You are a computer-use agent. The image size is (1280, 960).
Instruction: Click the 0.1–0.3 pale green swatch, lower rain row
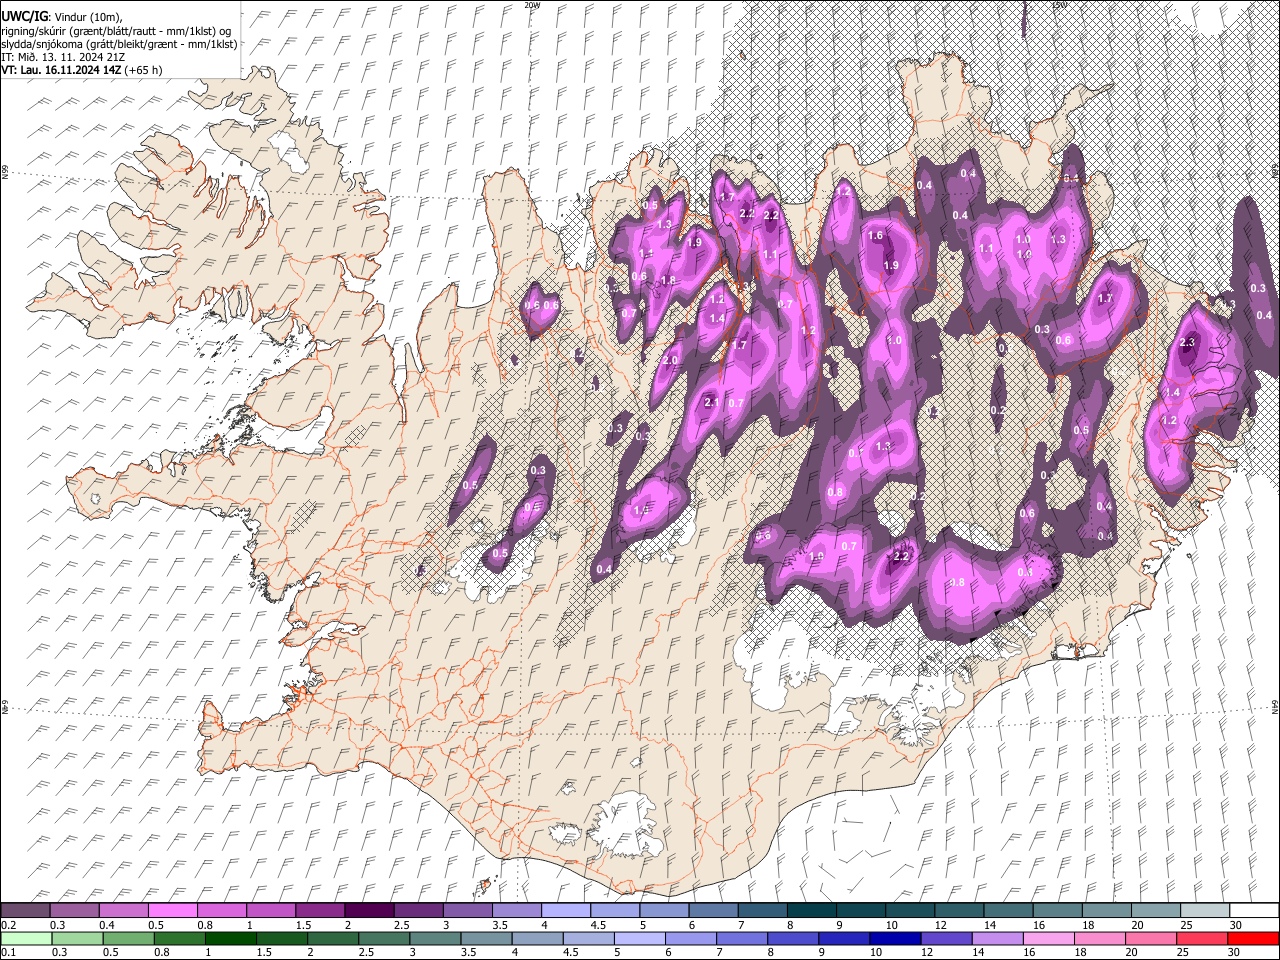[26, 938]
